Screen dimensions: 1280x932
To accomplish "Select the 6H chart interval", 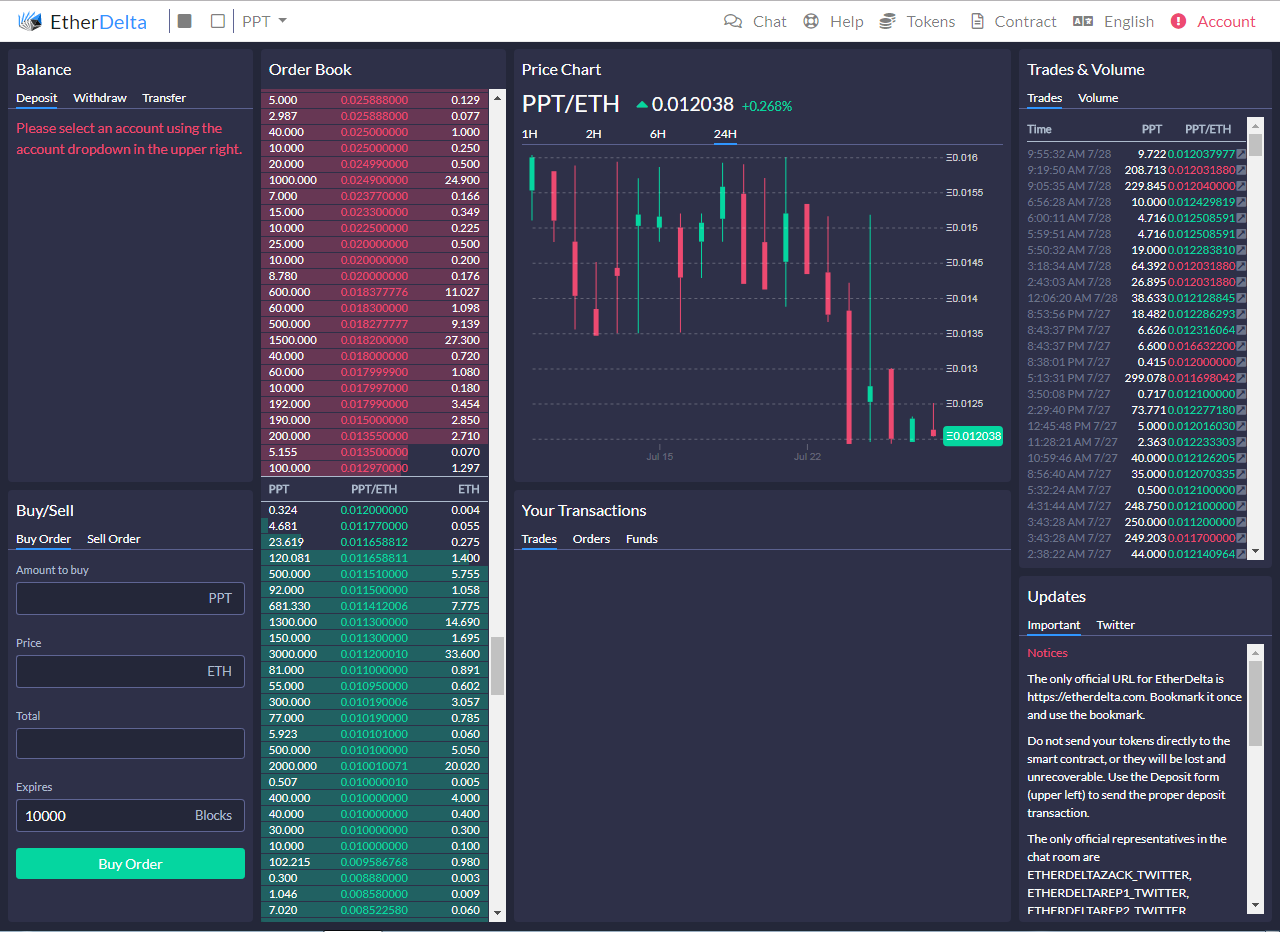I will [x=658, y=134].
